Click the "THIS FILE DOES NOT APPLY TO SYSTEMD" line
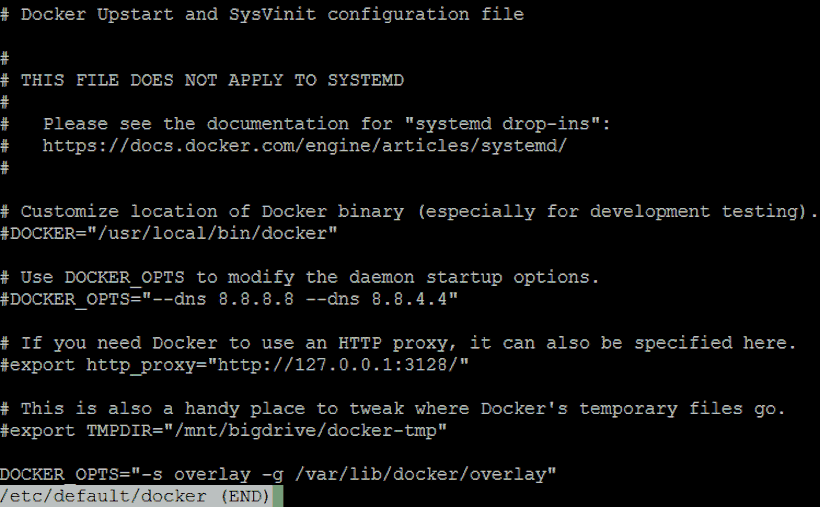 tap(212, 80)
